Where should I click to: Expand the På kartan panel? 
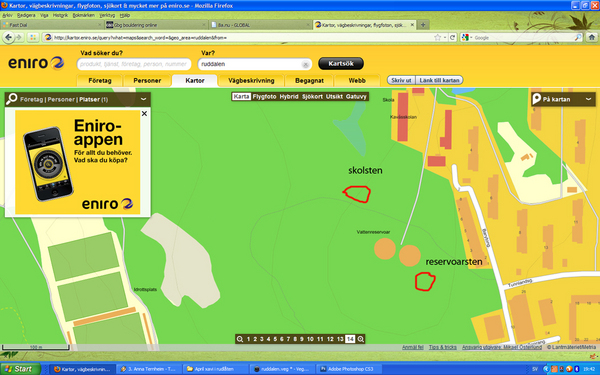[x=589, y=99]
